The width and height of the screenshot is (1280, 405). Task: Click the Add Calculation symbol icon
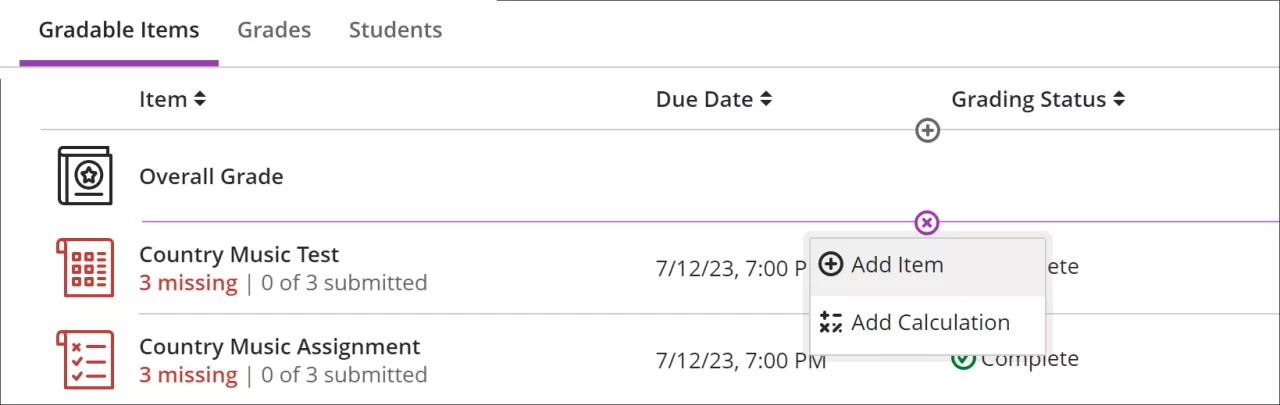tap(830, 323)
